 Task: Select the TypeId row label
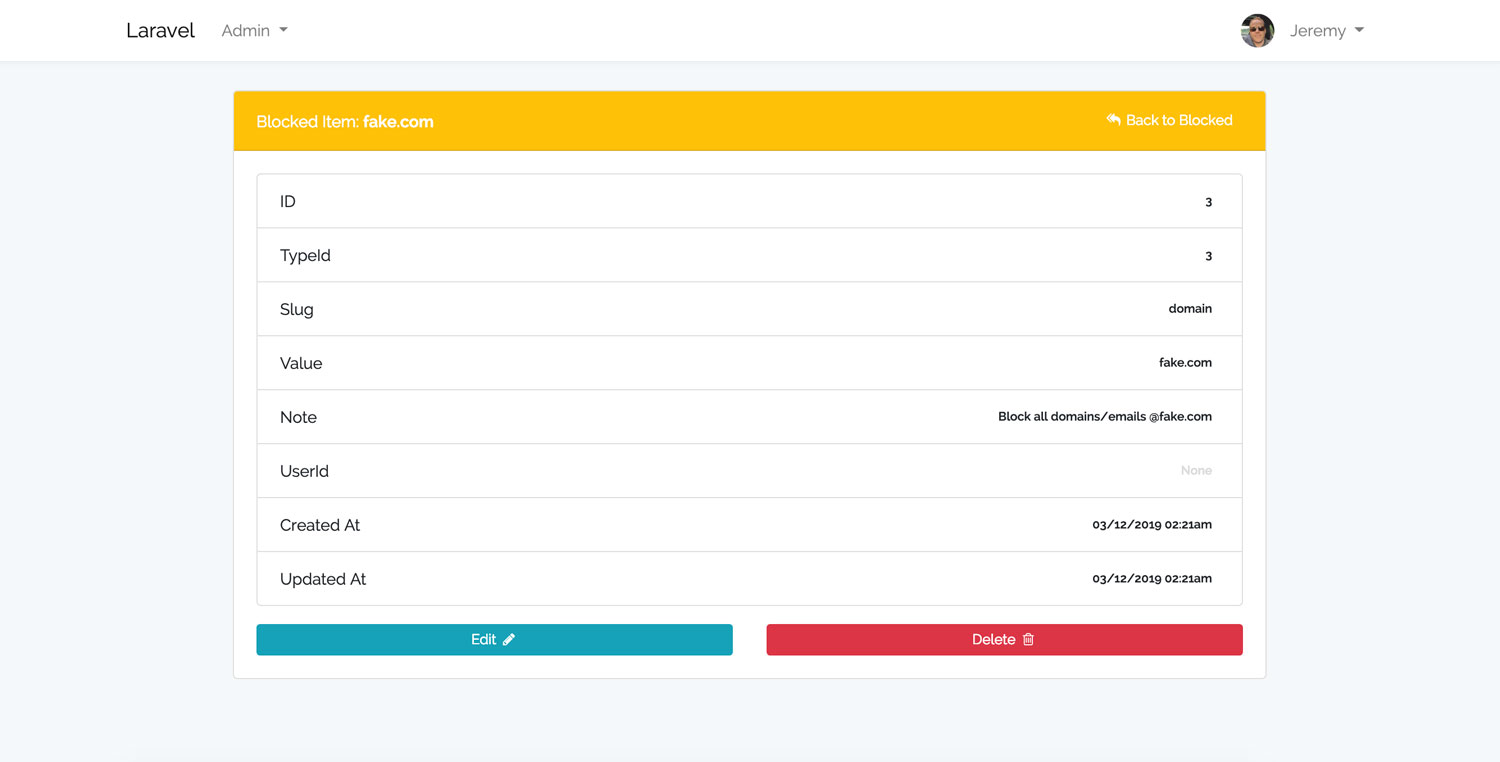click(305, 255)
